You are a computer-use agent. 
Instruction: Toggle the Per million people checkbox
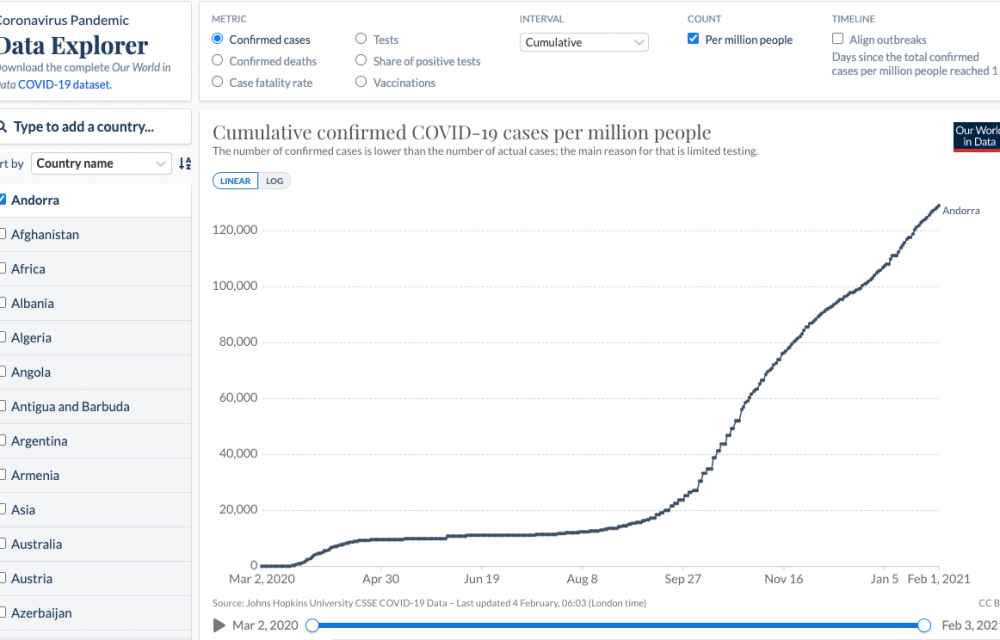coord(694,40)
